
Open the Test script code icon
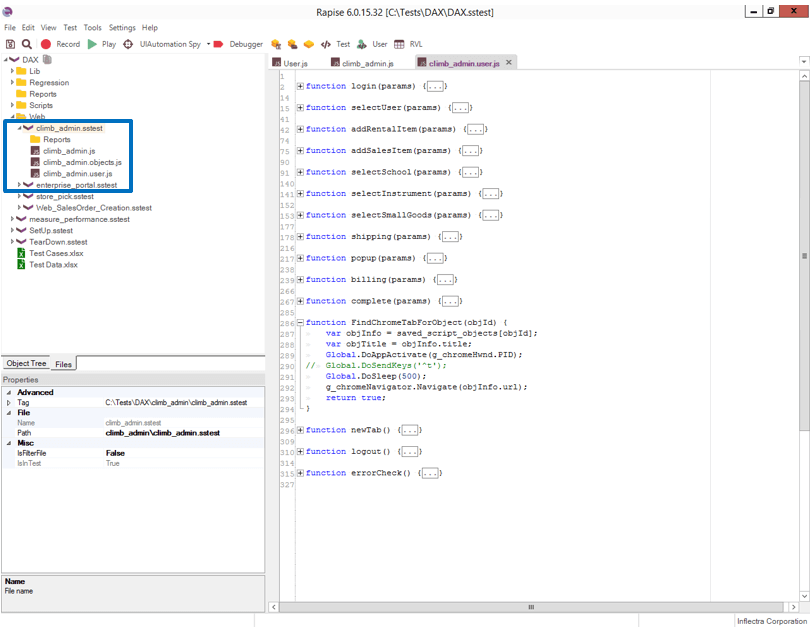click(x=325, y=44)
